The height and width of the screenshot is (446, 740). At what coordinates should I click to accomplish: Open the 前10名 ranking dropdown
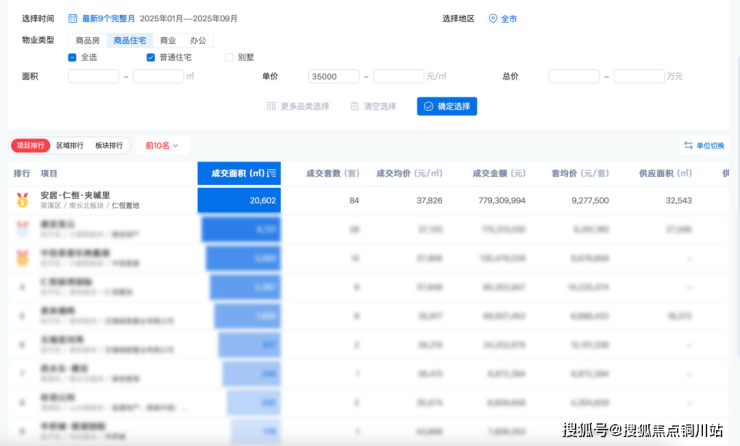(x=162, y=146)
